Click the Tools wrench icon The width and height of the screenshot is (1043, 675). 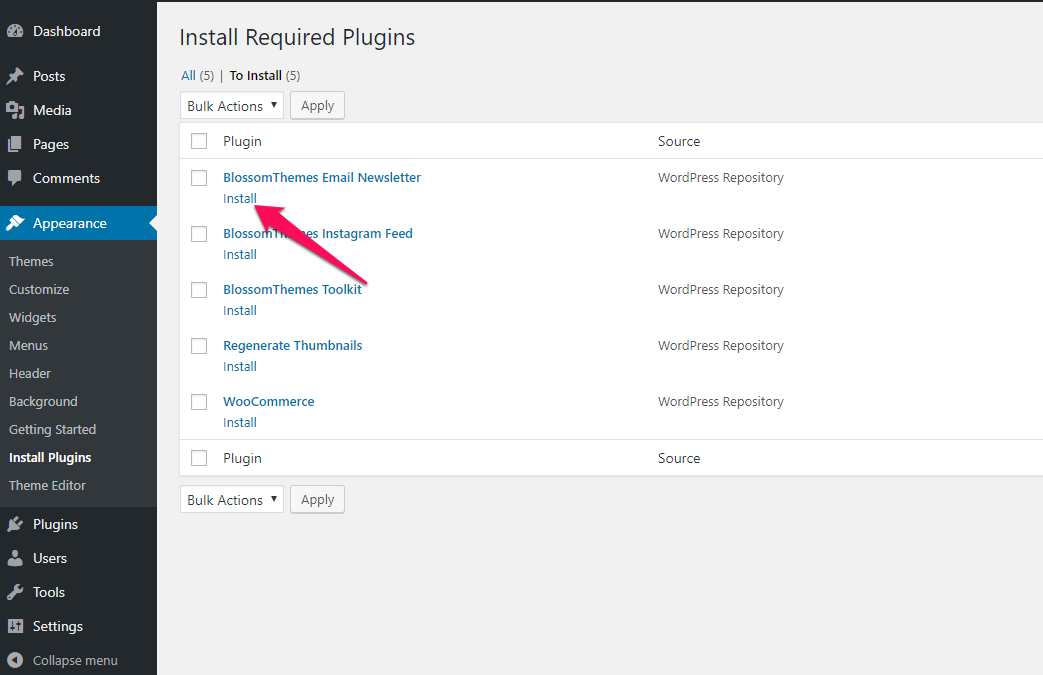[15, 593]
